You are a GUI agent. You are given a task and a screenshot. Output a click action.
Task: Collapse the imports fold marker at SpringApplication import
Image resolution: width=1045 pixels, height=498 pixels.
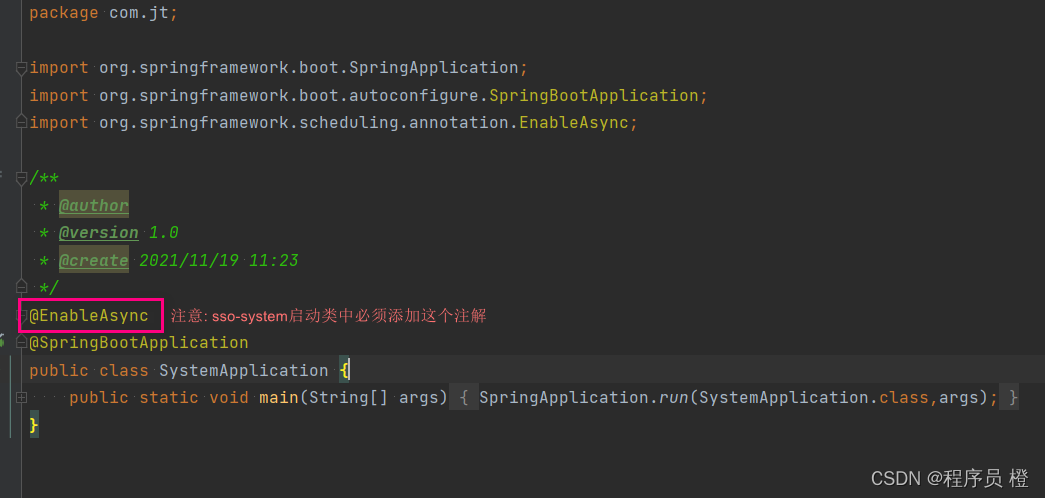pyautogui.click(x=21, y=68)
